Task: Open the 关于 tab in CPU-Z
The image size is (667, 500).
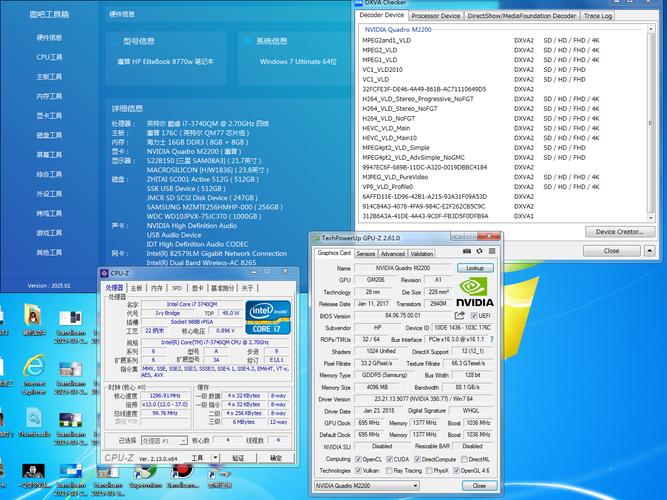Action: tap(247, 288)
